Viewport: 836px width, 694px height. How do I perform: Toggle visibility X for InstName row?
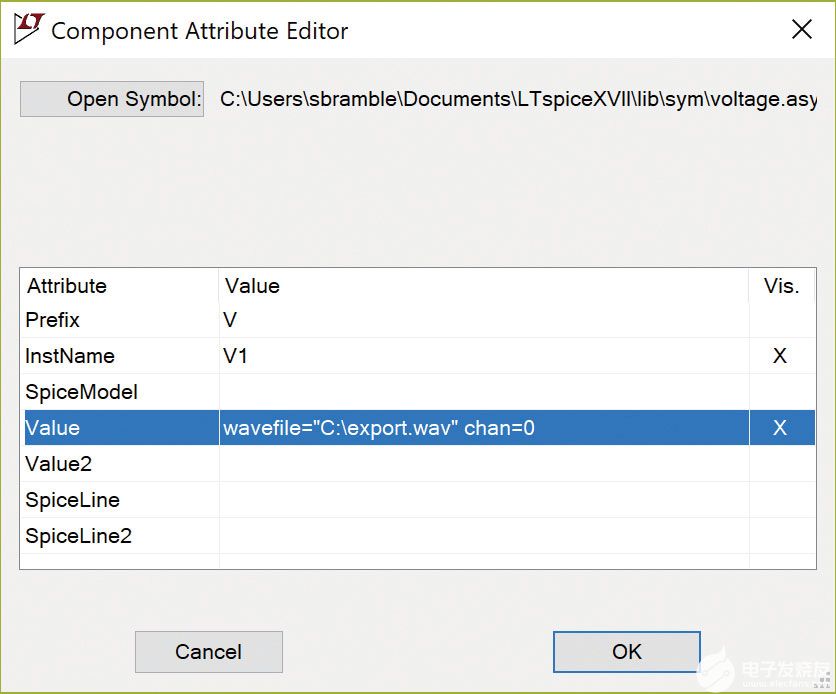780,356
